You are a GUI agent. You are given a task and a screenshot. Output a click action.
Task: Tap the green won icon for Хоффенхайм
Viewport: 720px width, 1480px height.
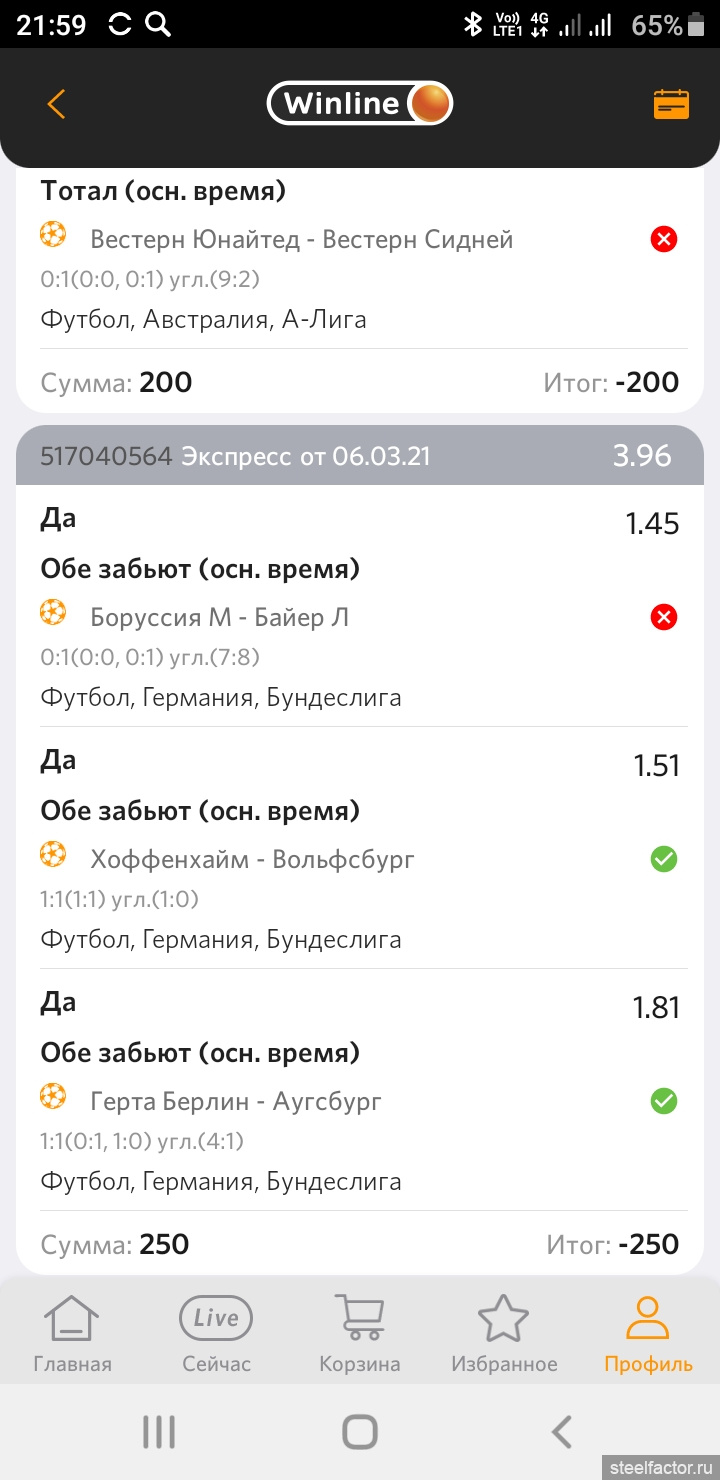click(664, 859)
